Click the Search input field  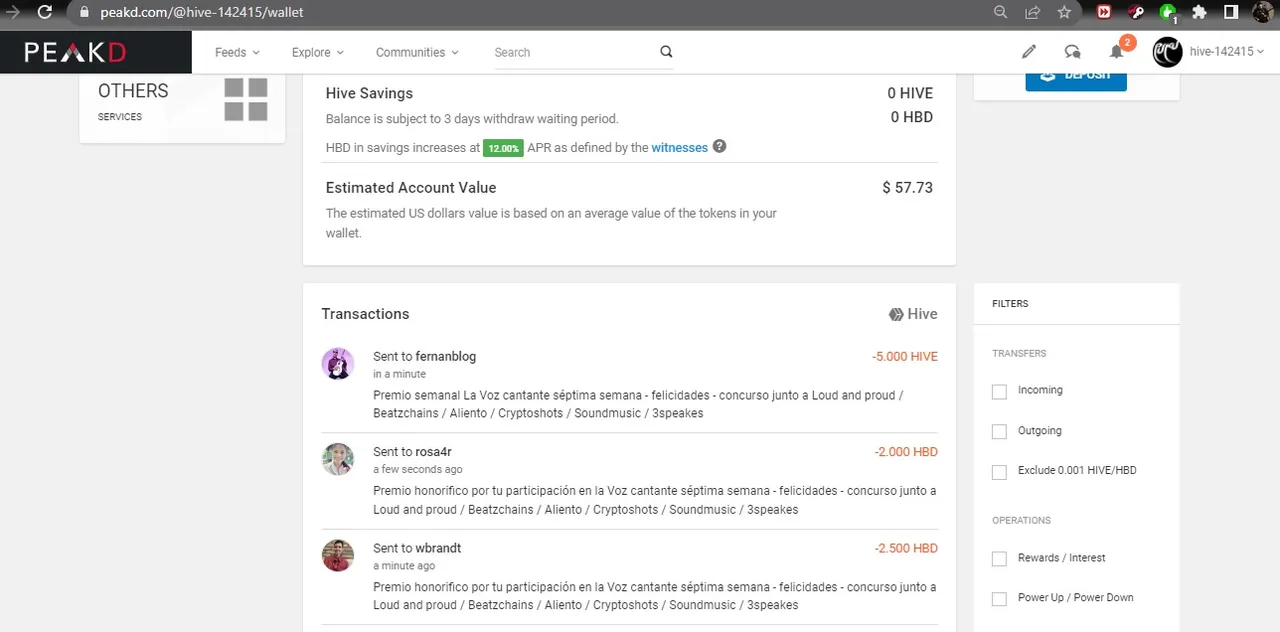point(575,52)
